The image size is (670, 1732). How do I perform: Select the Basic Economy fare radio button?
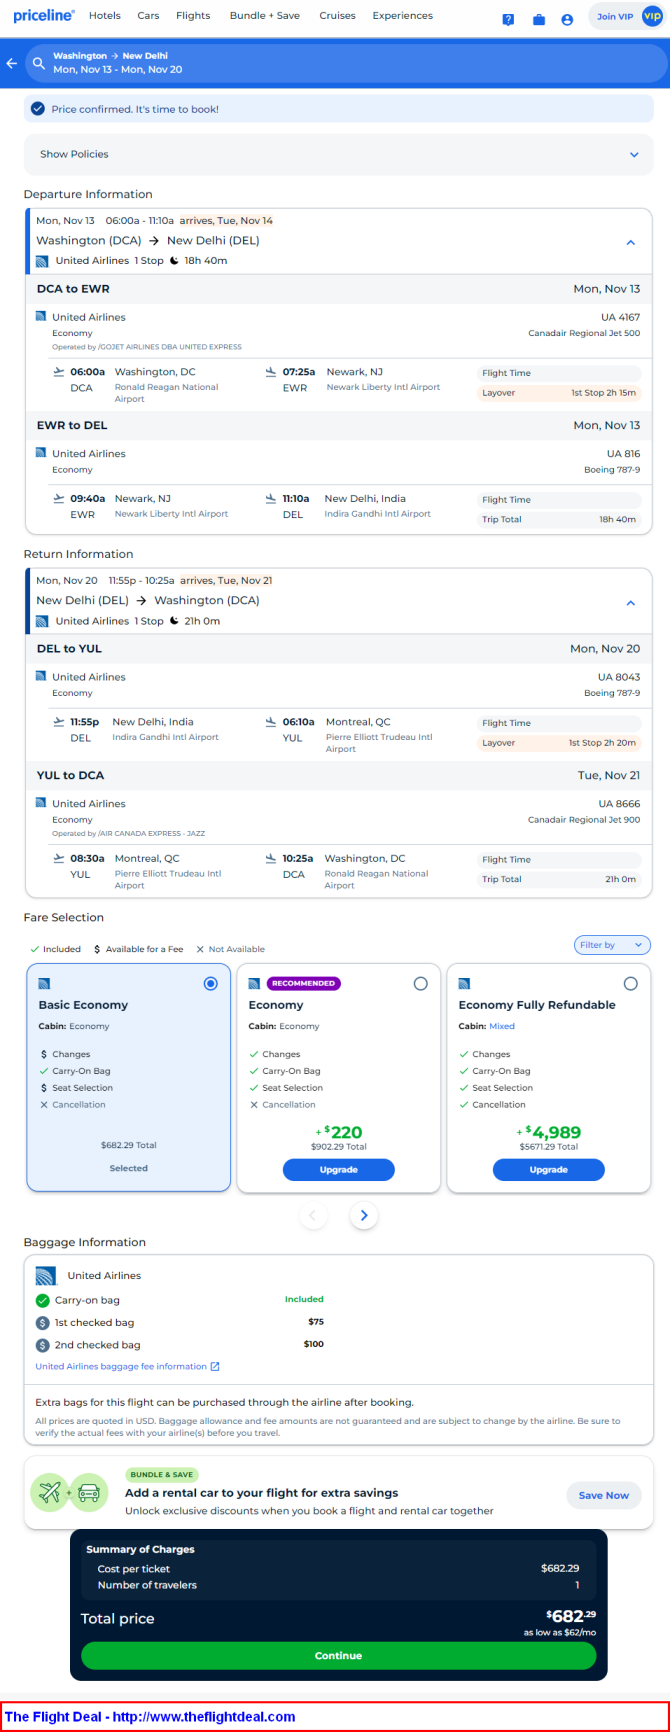210,984
